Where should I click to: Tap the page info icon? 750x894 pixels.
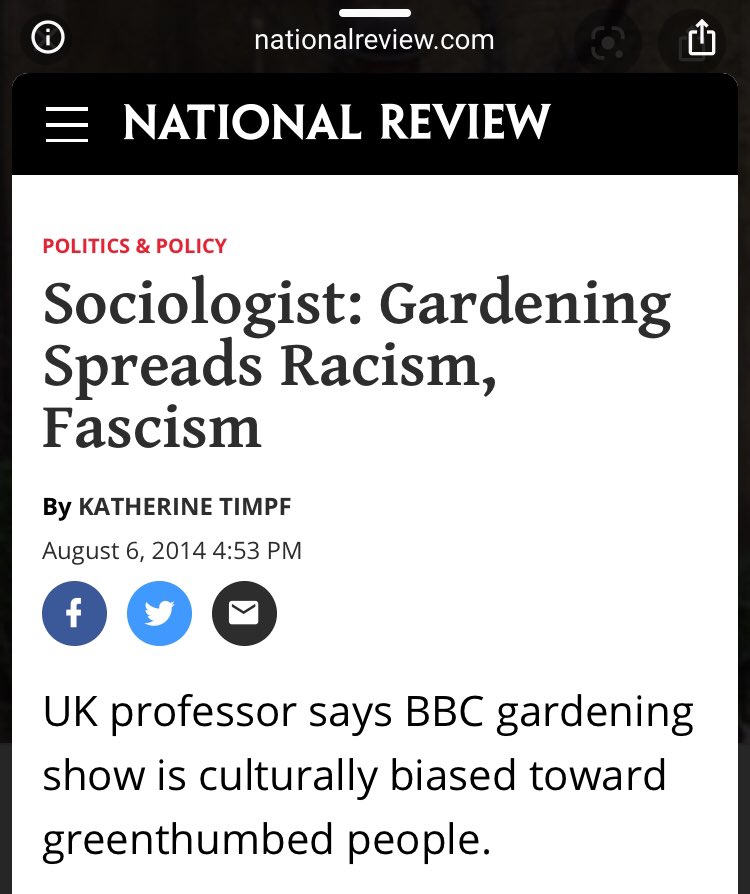[47, 39]
